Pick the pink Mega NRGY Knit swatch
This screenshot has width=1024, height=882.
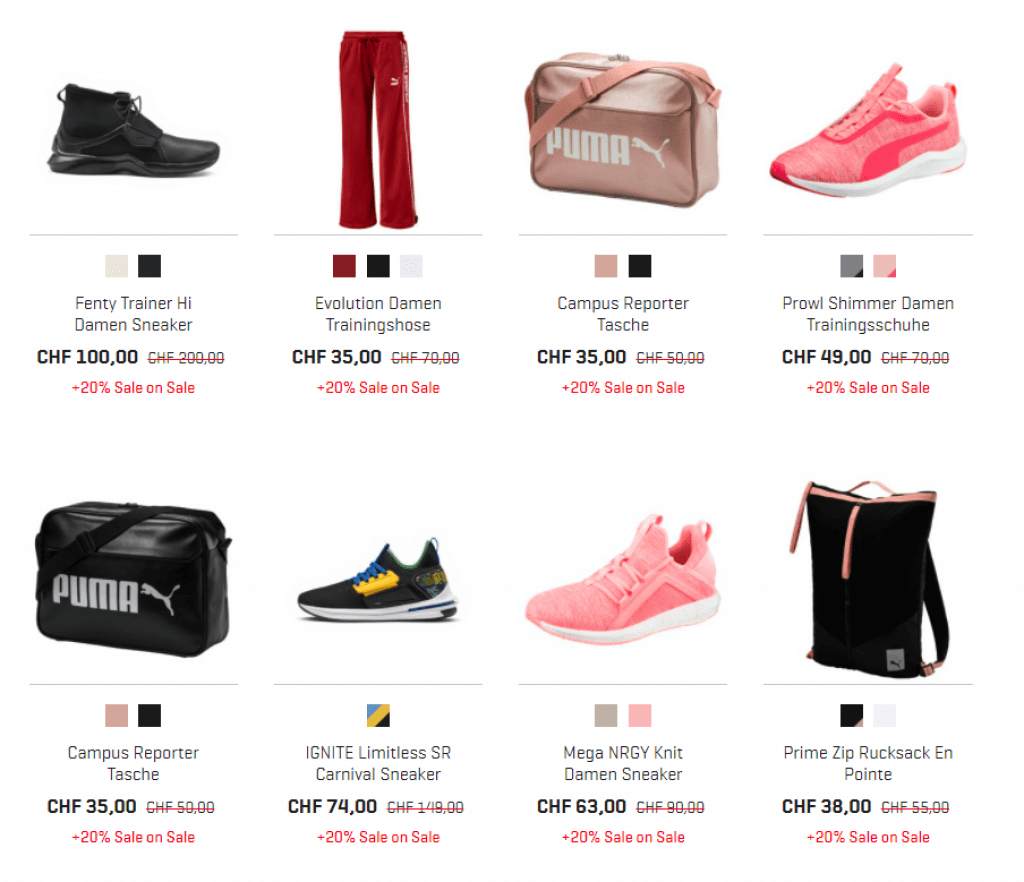point(640,716)
